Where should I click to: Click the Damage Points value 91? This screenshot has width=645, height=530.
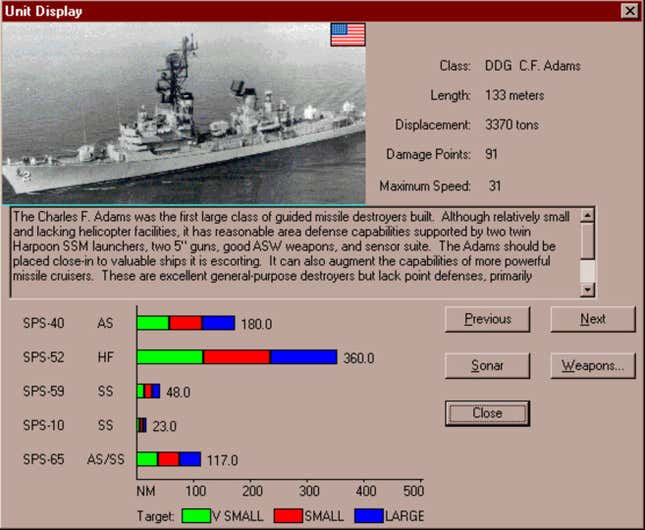click(491, 154)
